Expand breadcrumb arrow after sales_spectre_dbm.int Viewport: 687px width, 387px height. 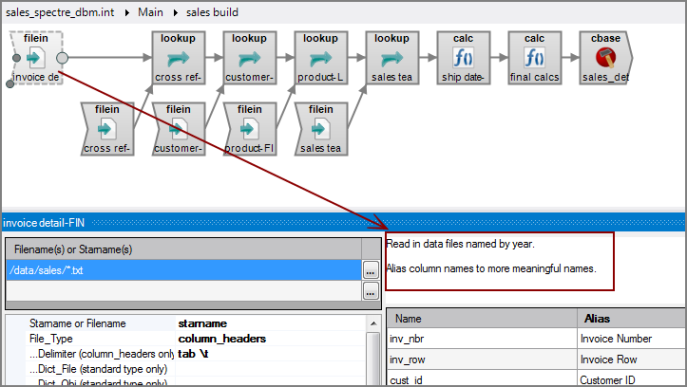[127, 13]
